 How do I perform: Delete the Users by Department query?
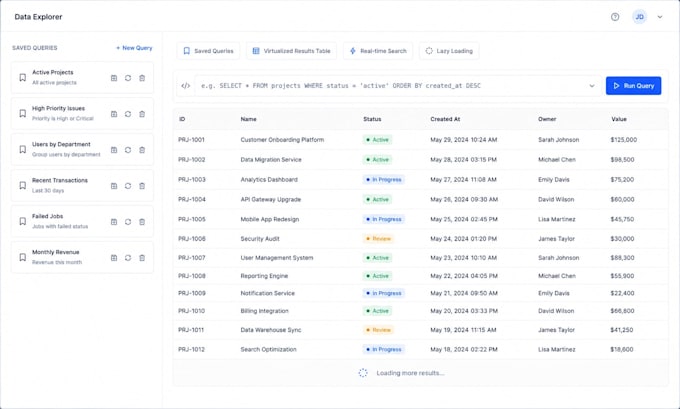142,150
